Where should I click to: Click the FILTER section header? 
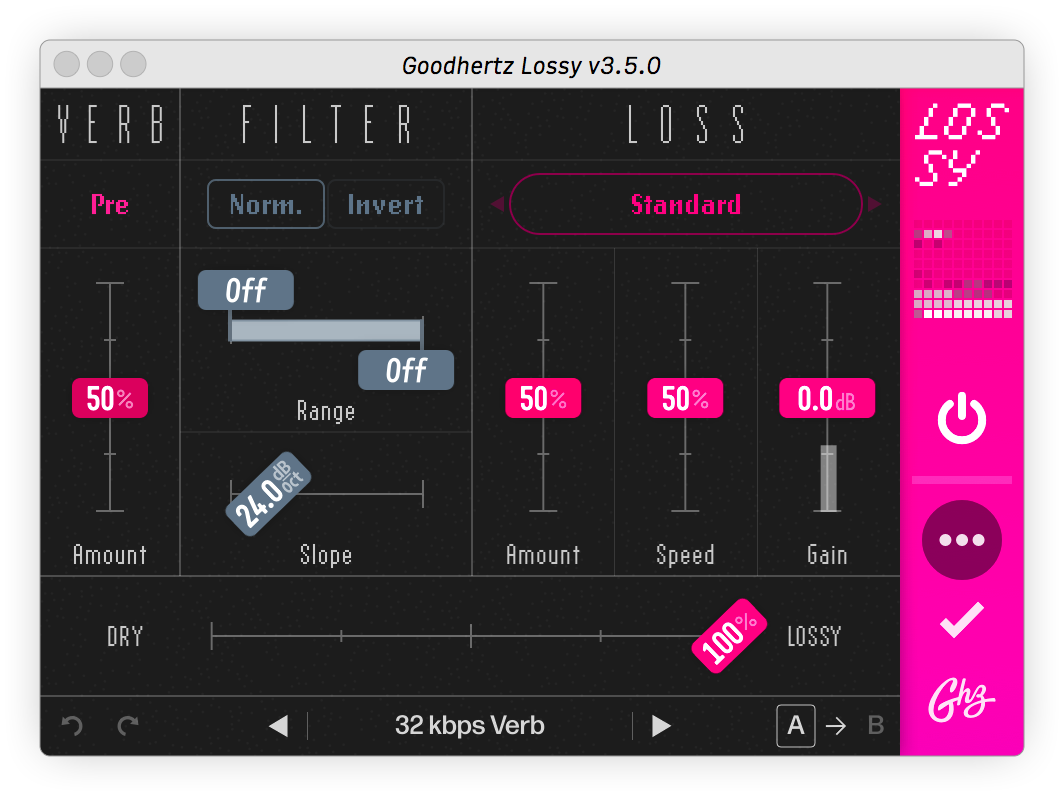click(326, 124)
